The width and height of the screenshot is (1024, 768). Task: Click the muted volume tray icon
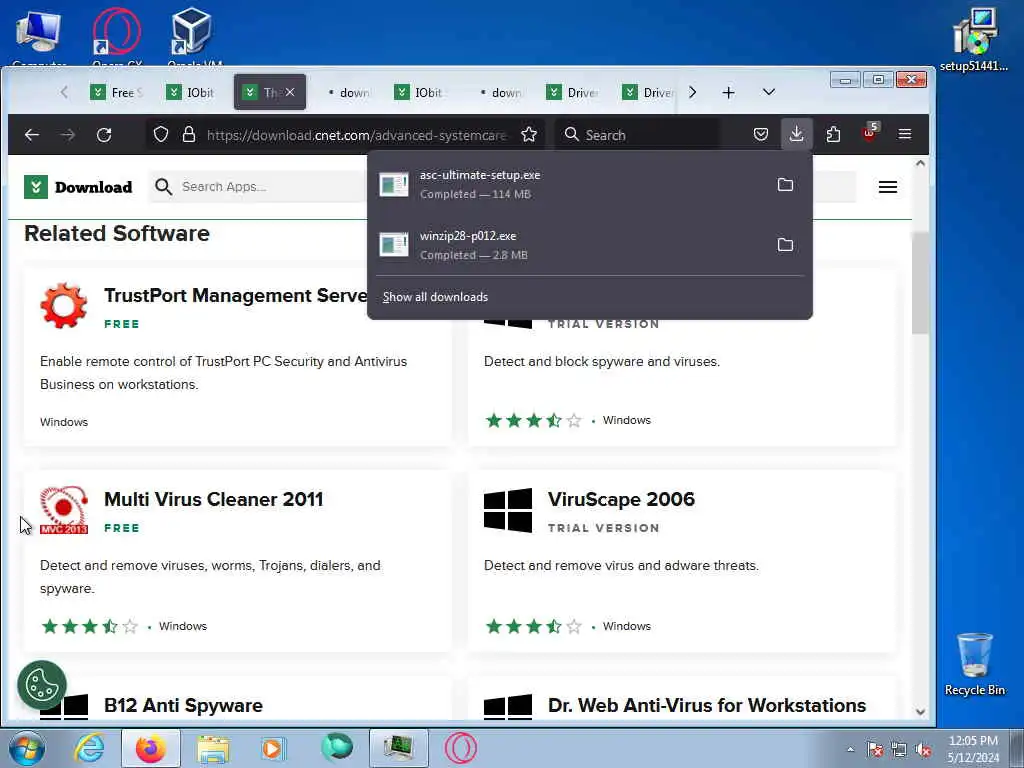(923, 750)
